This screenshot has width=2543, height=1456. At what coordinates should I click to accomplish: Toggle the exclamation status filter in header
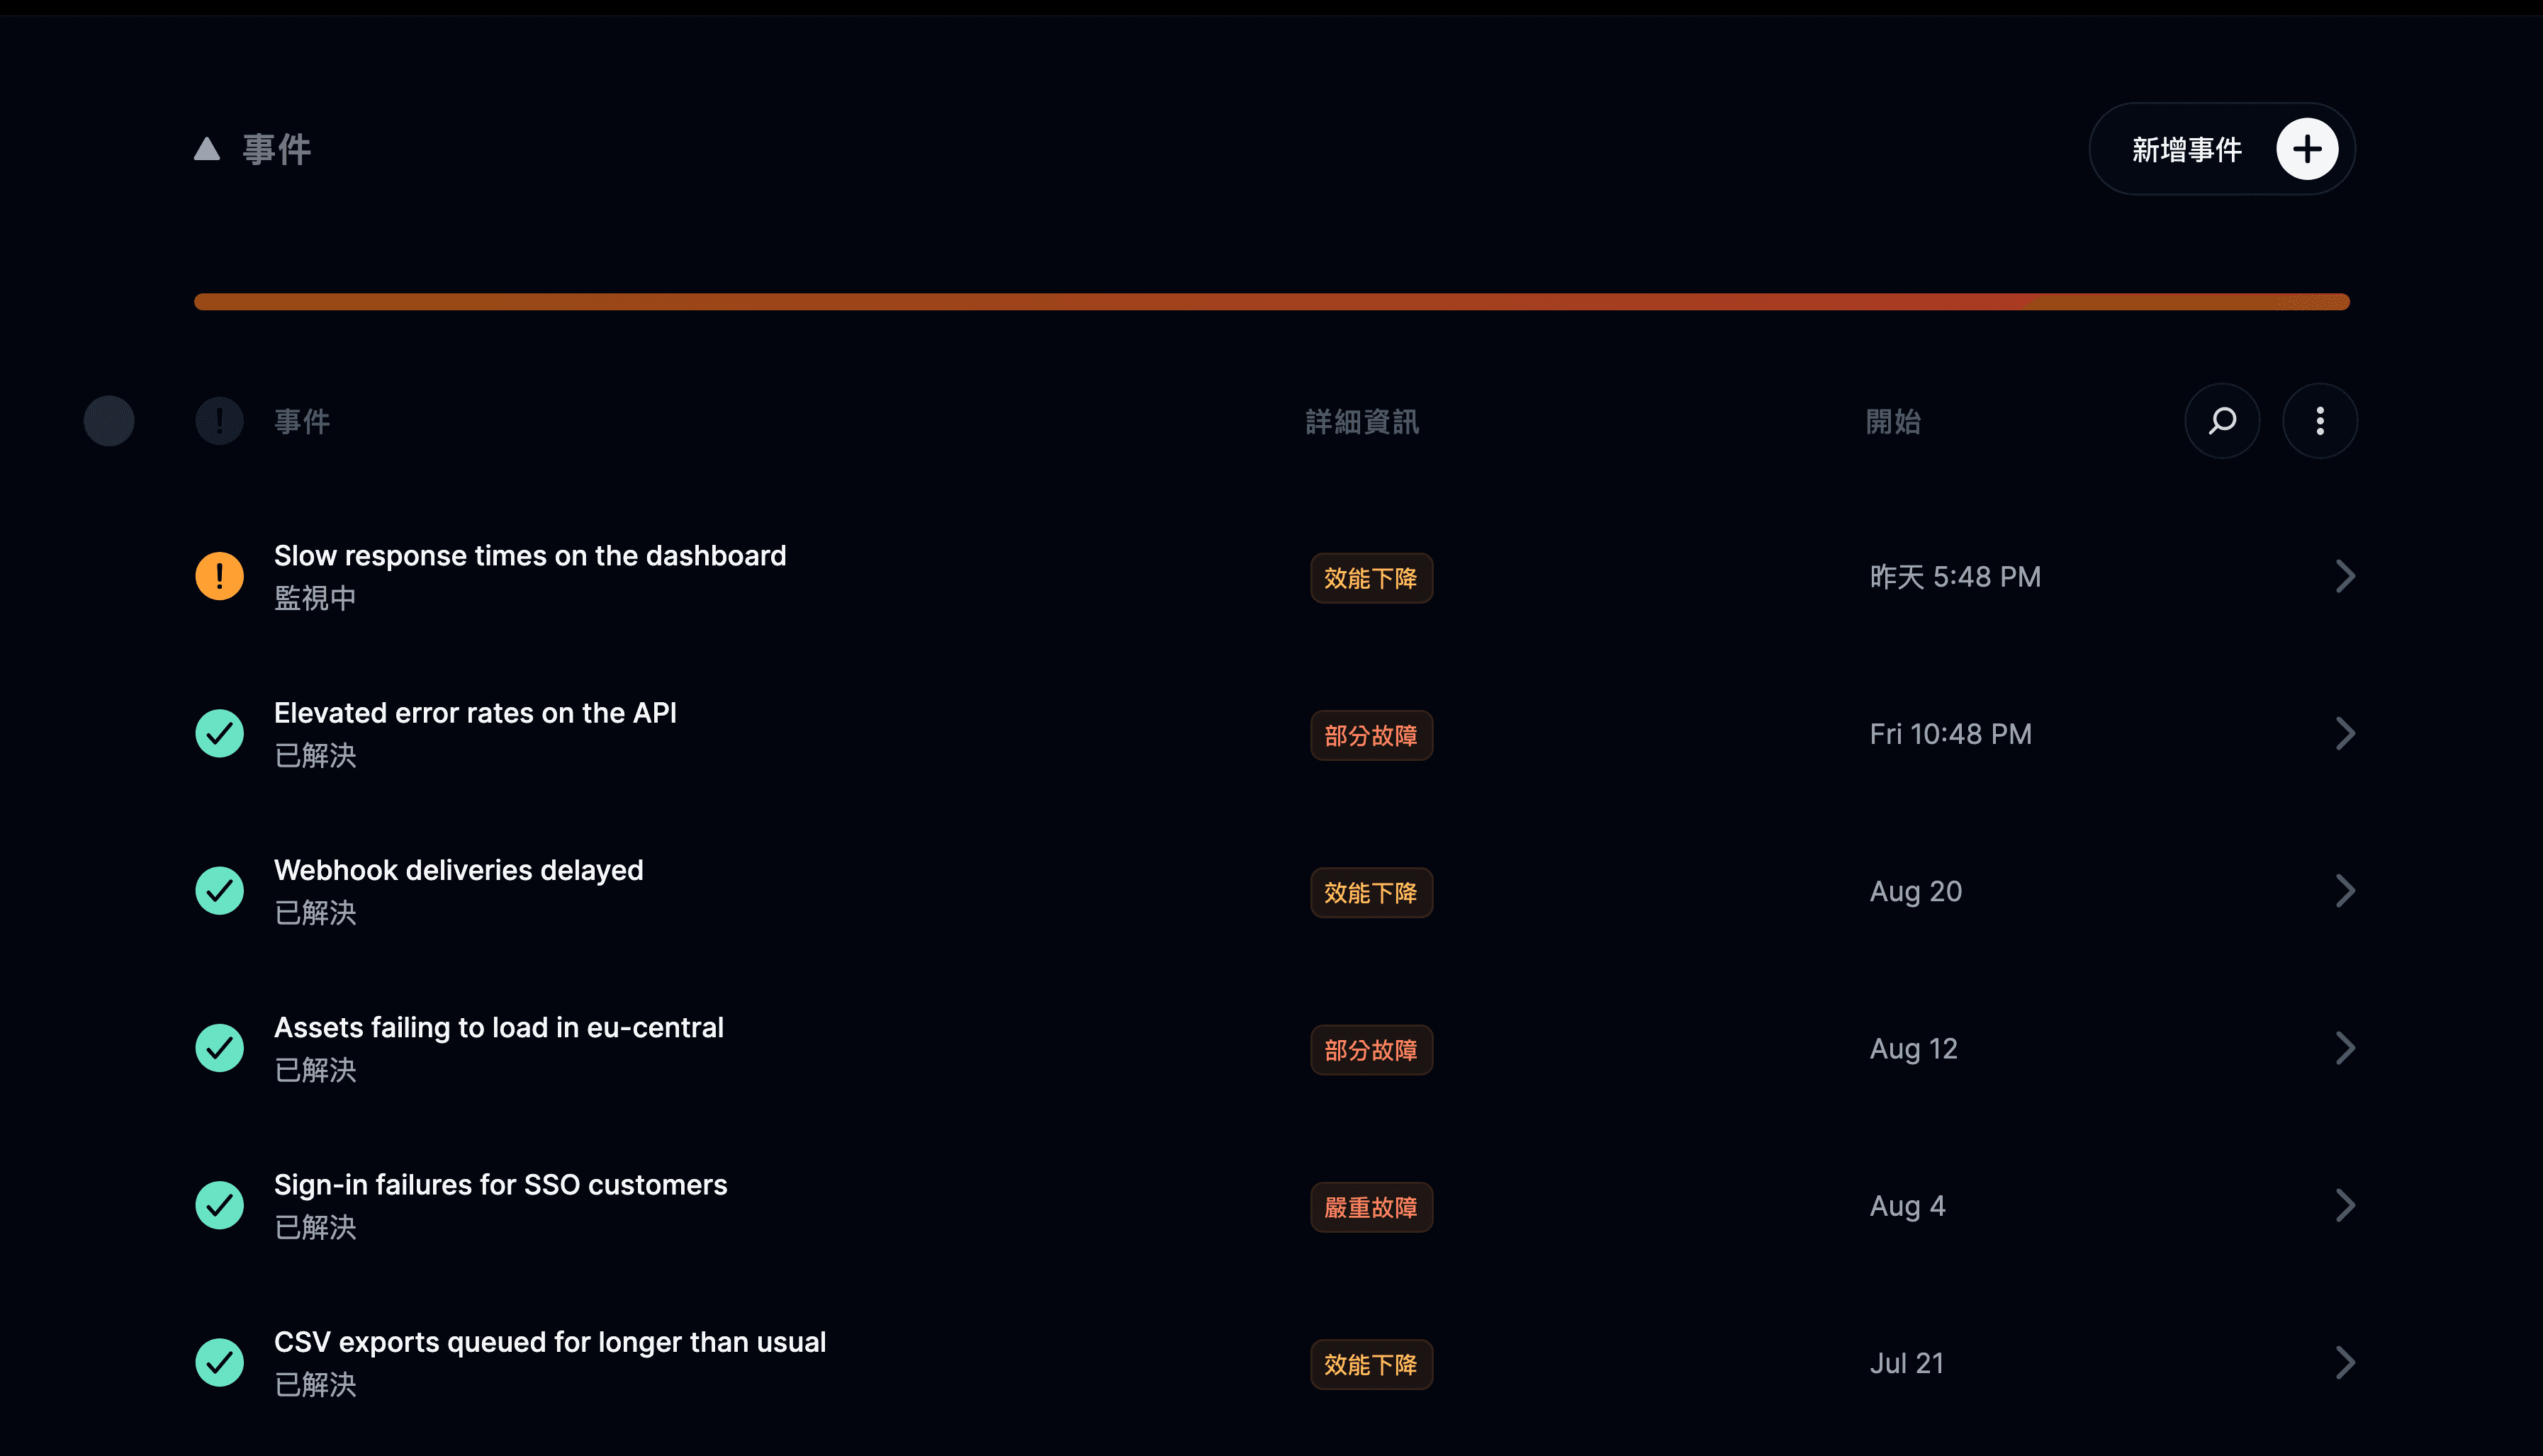[x=219, y=421]
